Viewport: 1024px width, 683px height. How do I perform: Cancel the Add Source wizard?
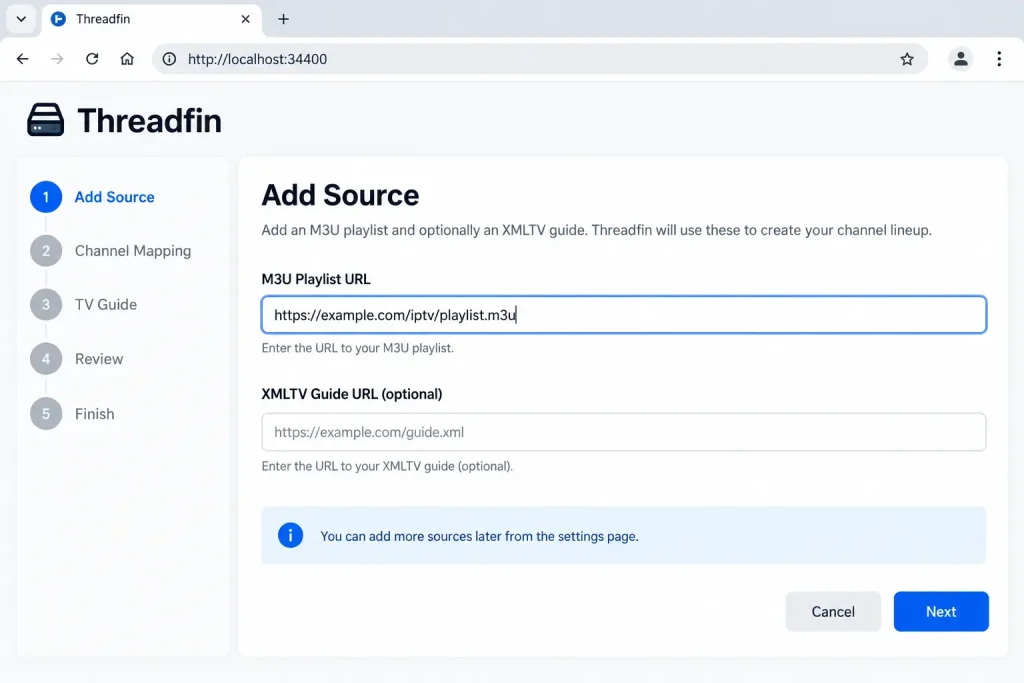pos(833,611)
